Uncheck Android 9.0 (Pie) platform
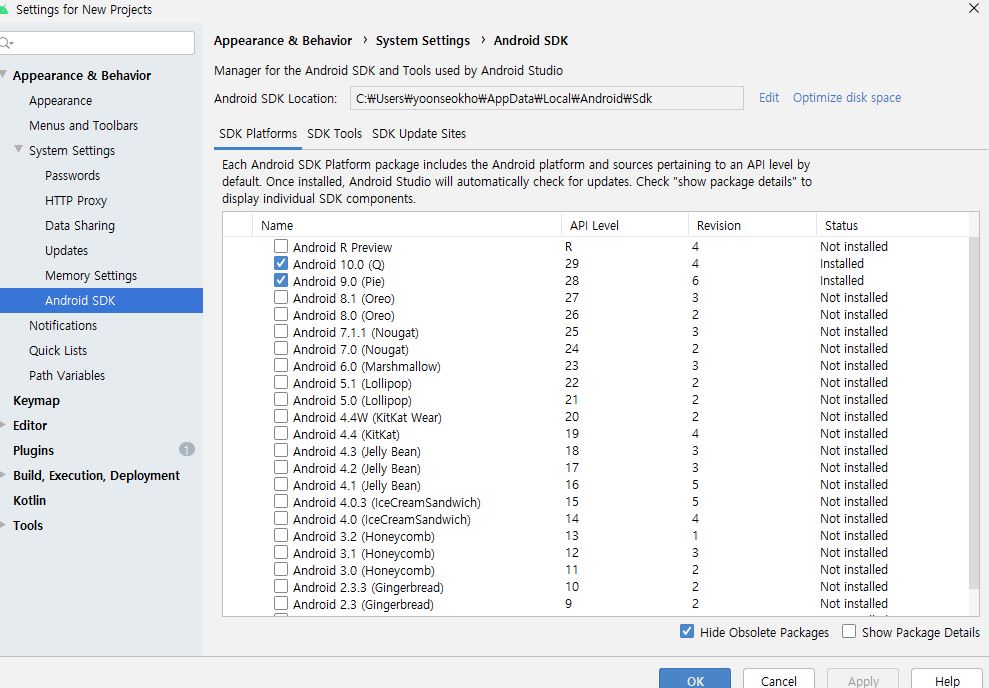 281,280
